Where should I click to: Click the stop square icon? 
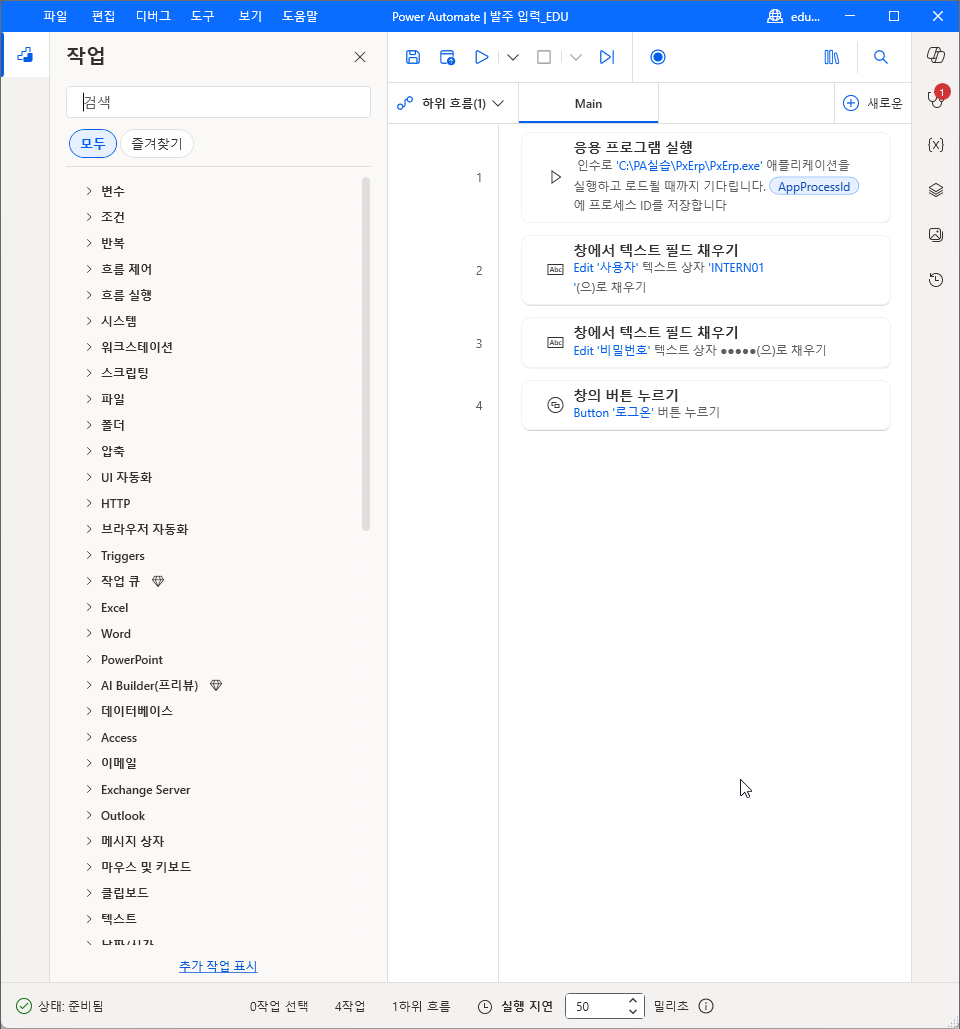pos(544,57)
